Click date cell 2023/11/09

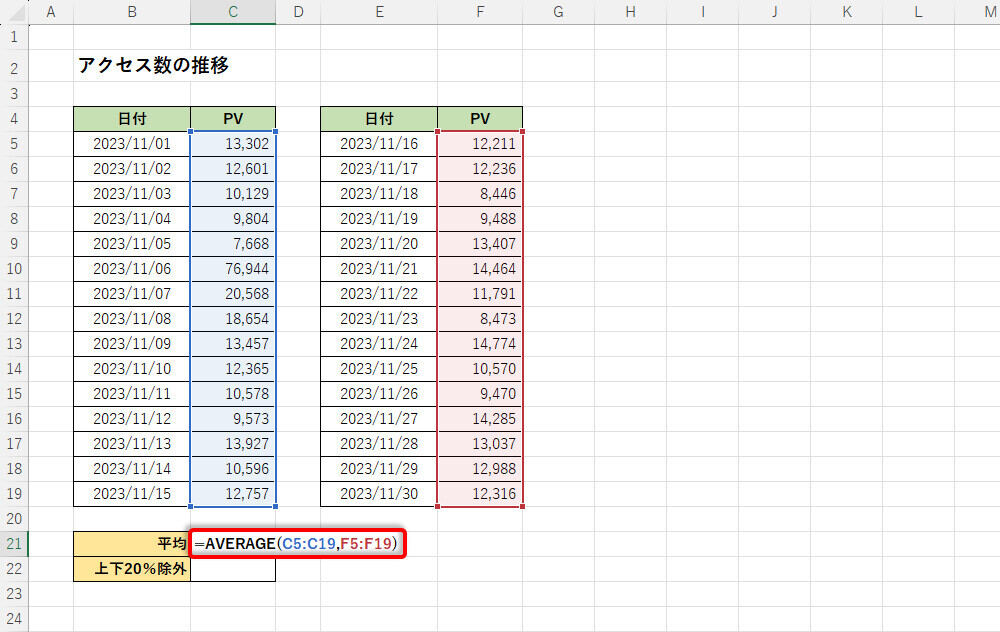[132, 344]
